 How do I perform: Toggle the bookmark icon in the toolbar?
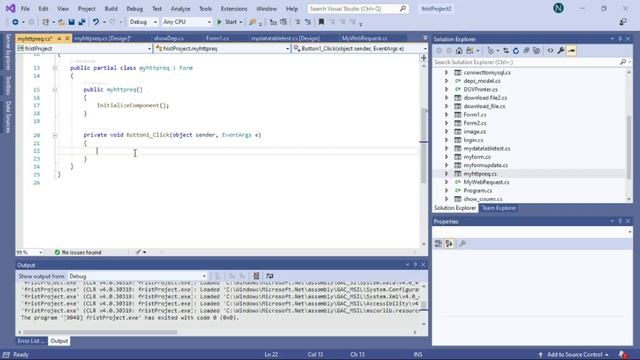(321, 22)
